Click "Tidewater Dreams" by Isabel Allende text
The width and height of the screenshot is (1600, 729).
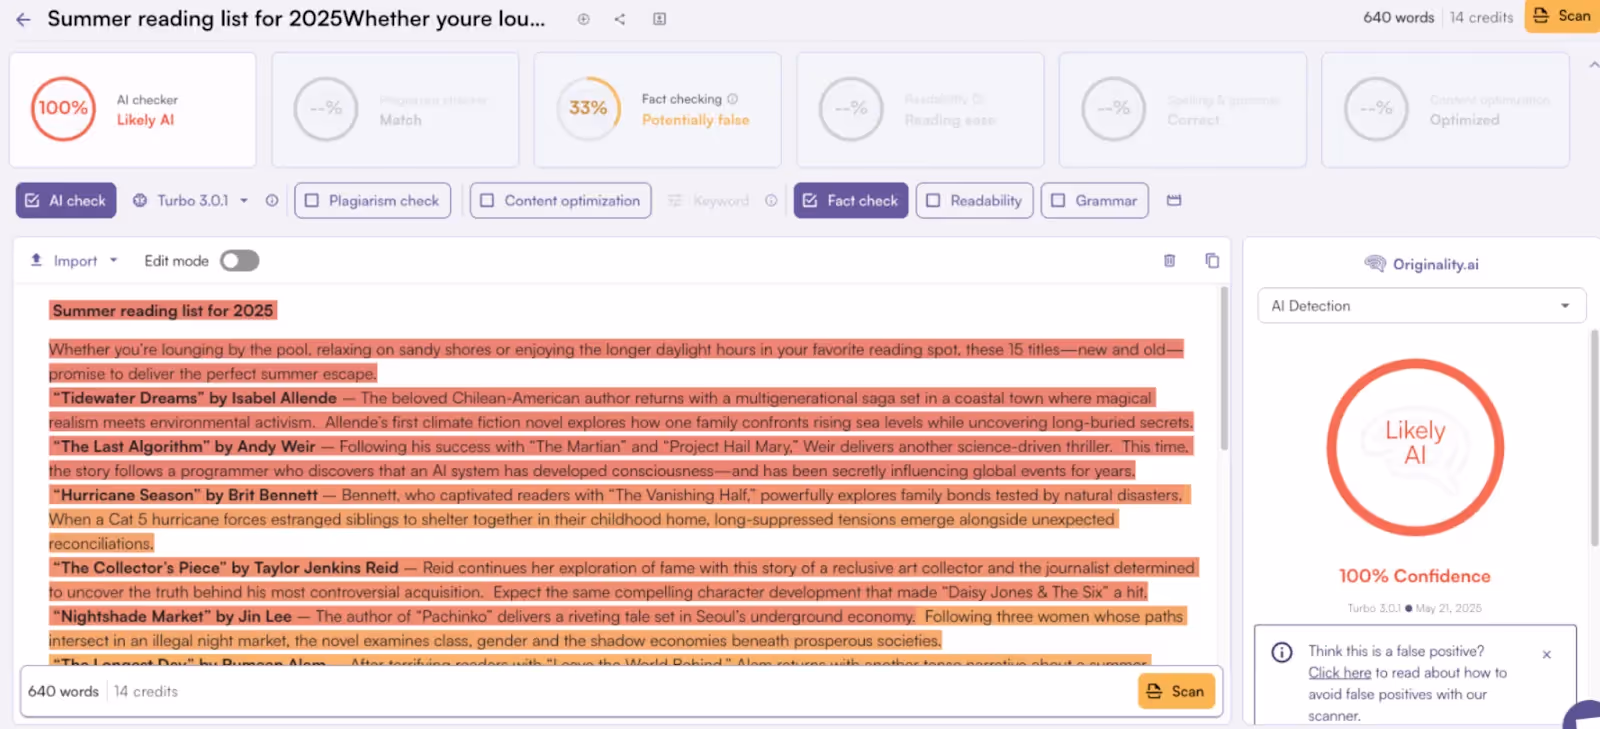(194, 398)
